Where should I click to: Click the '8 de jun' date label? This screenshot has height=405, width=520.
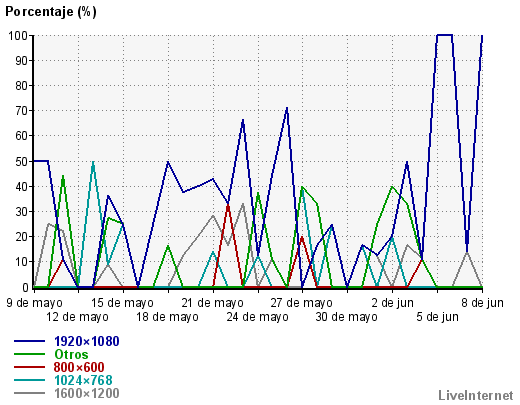pos(482,303)
